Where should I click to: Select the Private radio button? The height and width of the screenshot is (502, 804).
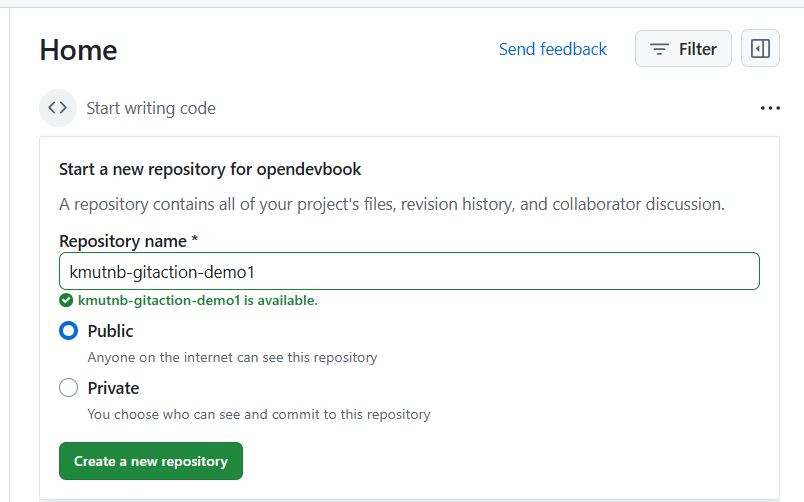68,388
